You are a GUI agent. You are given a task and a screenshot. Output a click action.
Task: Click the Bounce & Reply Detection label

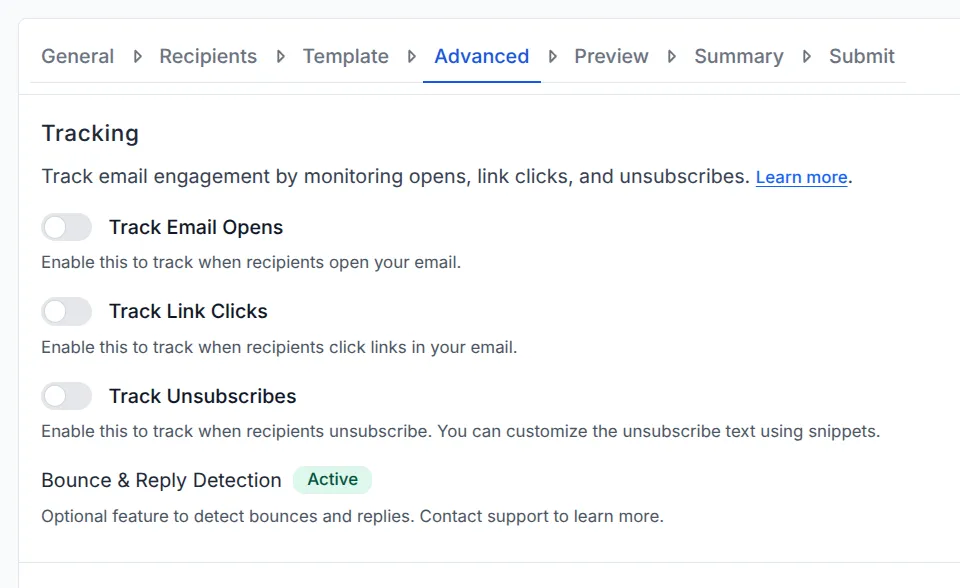161,481
